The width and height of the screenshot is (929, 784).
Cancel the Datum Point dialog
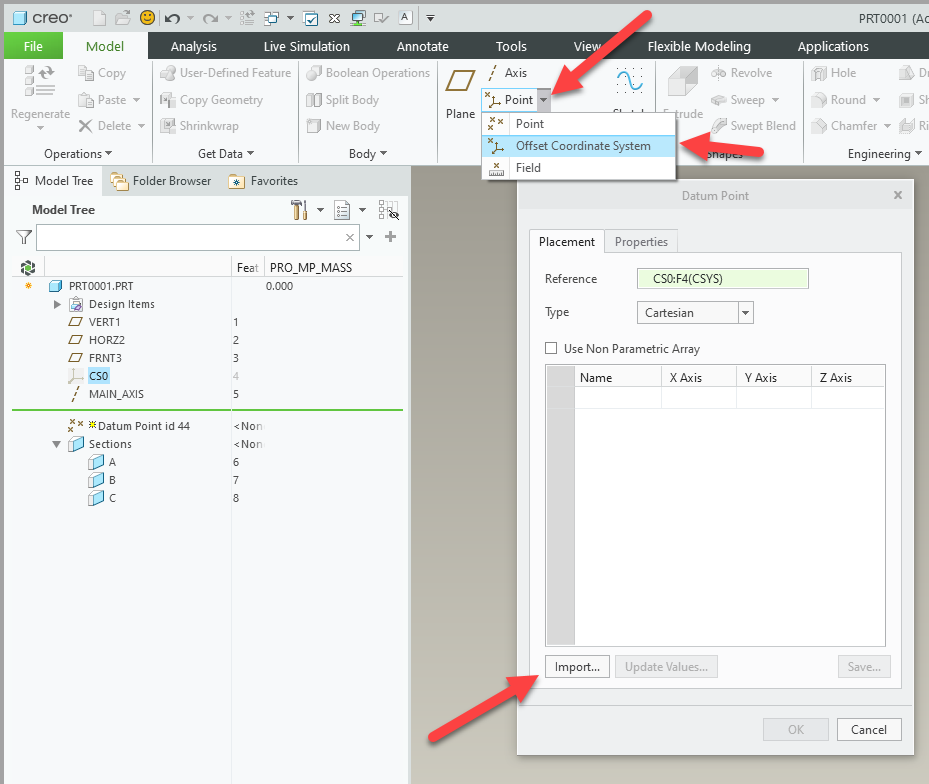868,729
